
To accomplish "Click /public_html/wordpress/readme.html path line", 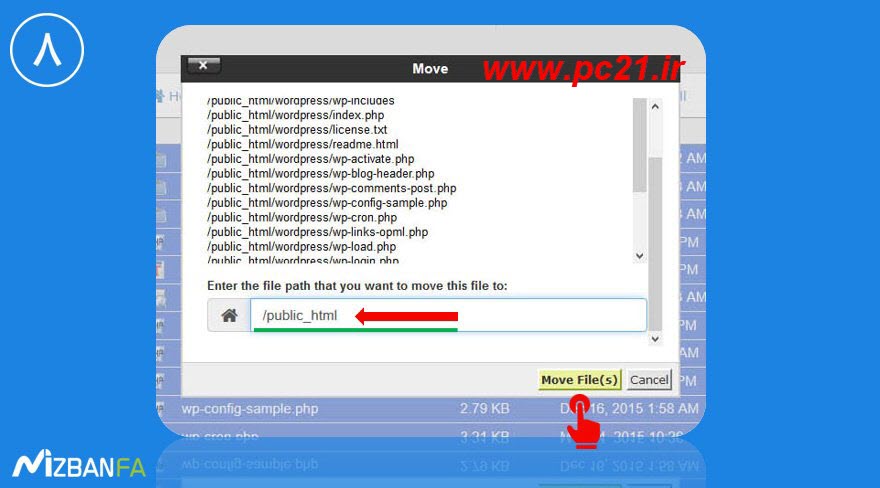I will coord(302,144).
